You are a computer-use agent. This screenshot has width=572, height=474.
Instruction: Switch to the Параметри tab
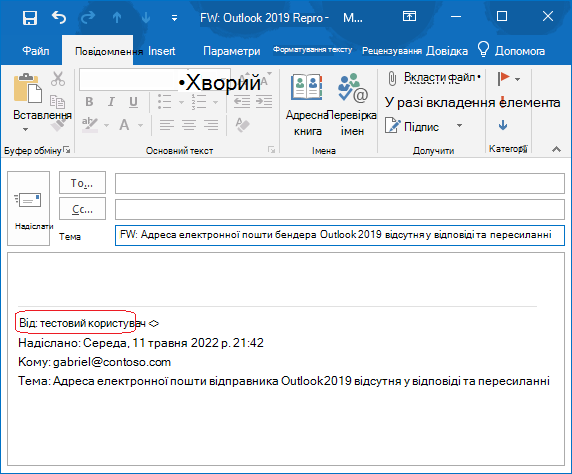point(232,51)
